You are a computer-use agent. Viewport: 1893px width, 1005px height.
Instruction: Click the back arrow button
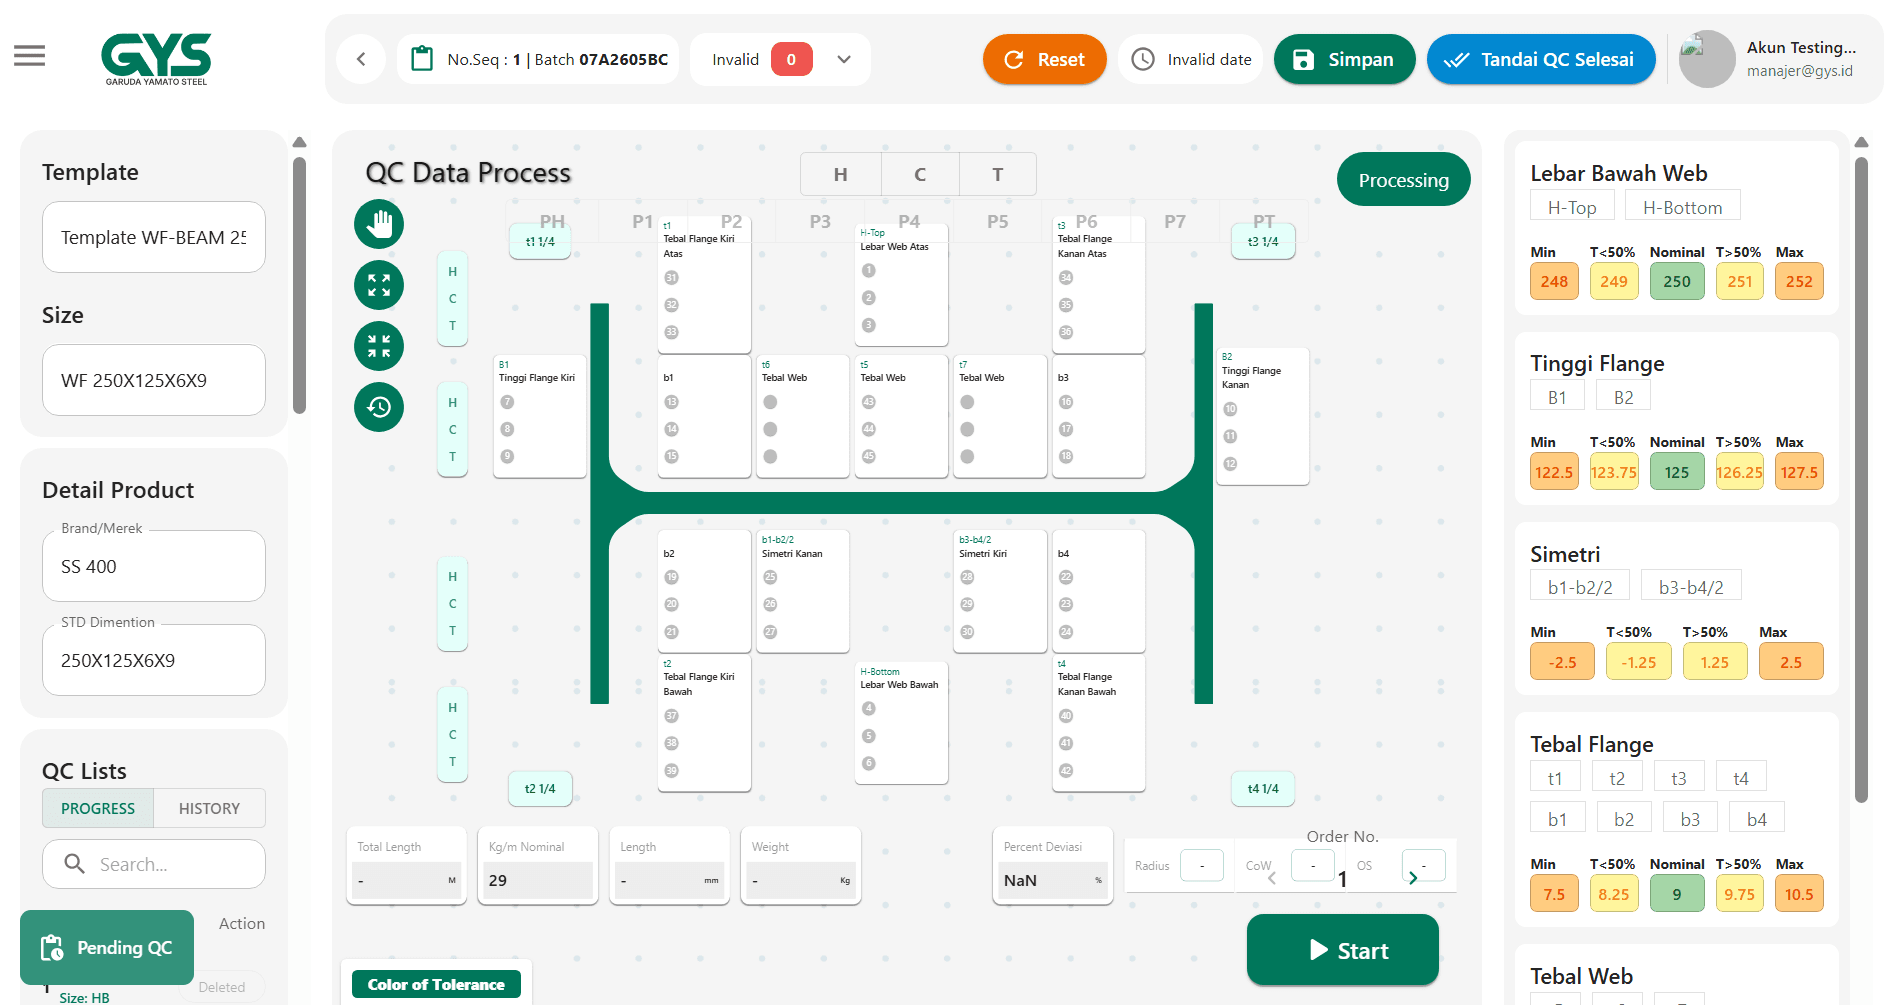click(x=362, y=60)
